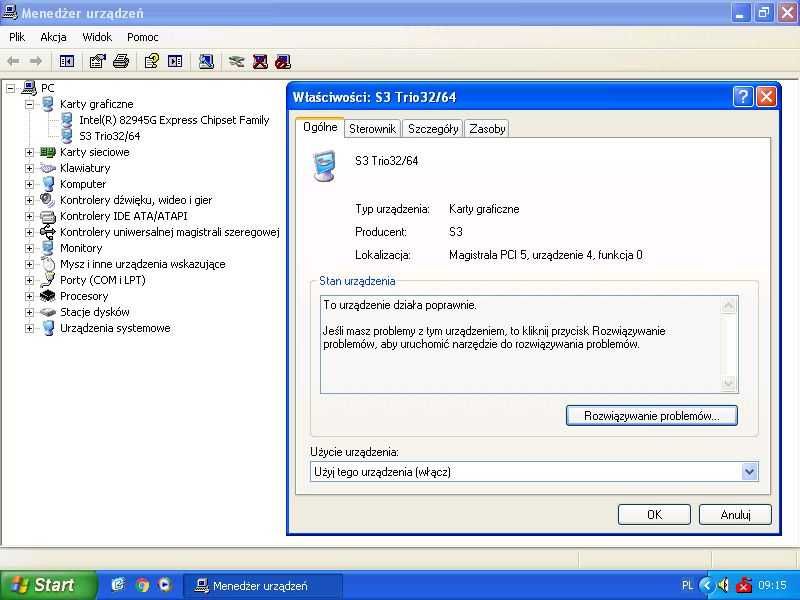800x600 pixels.
Task: Click the PL language indicator
Action: pyautogui.click(x=687, y=585)
